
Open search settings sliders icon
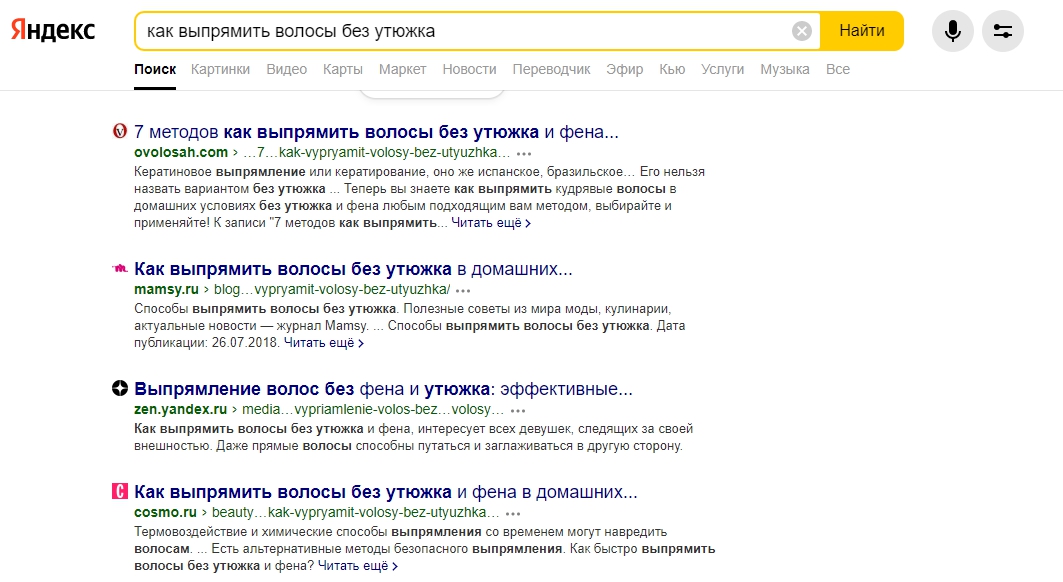[x=1003, y=31]
